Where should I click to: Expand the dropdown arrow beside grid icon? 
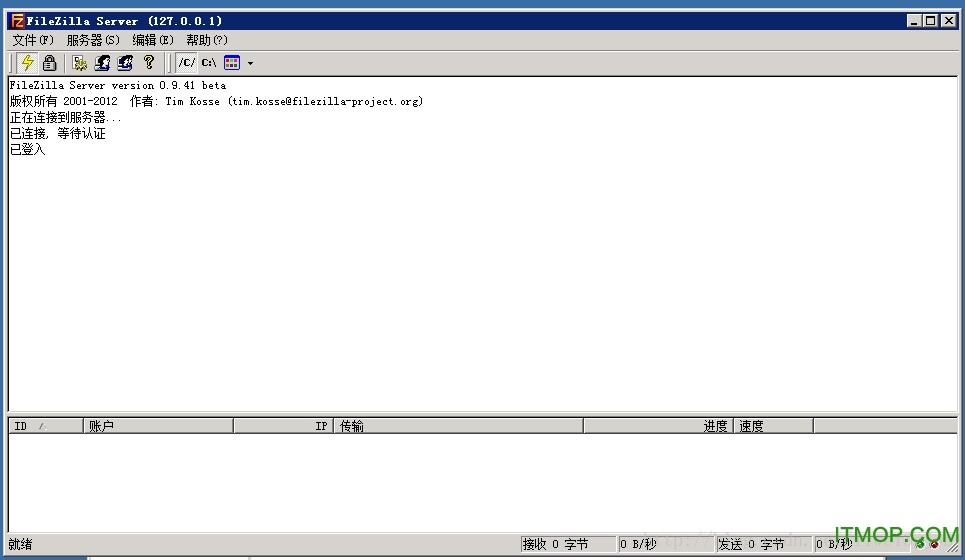coord(250,63)
